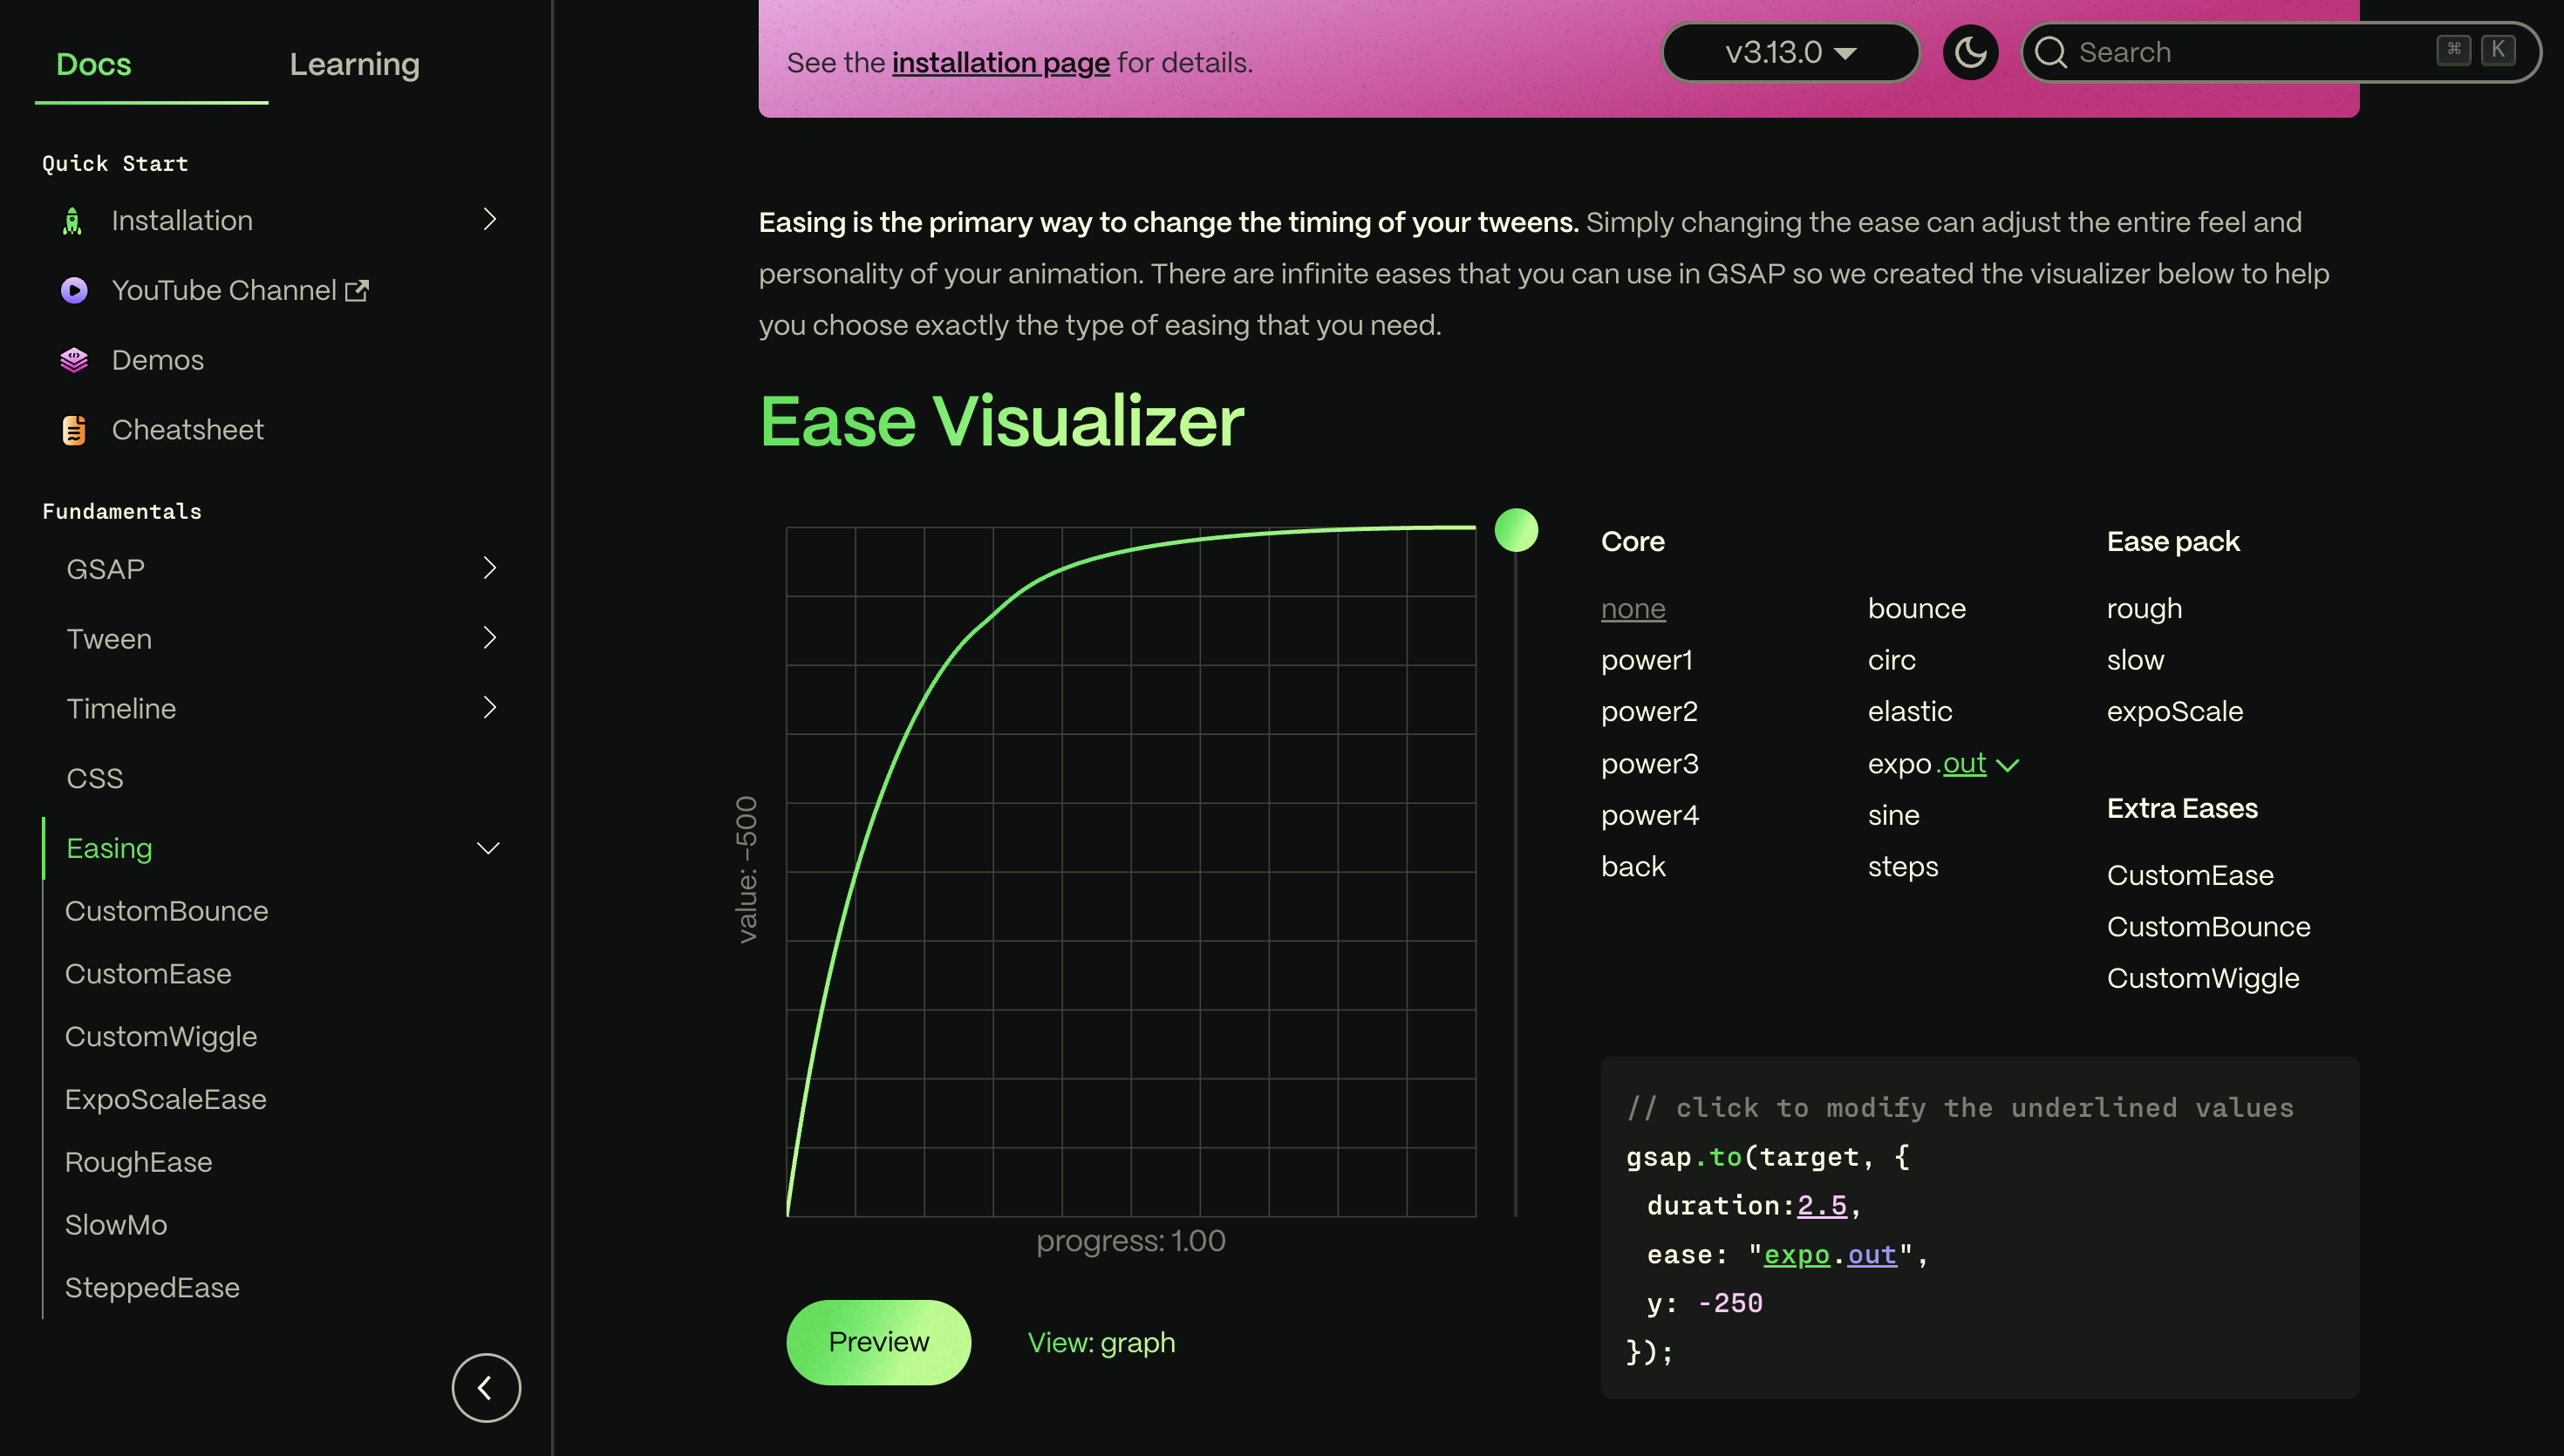Click the external link icon beside YouTube Channel
The image size is (2564, 1456).
(x=357, y=291)
